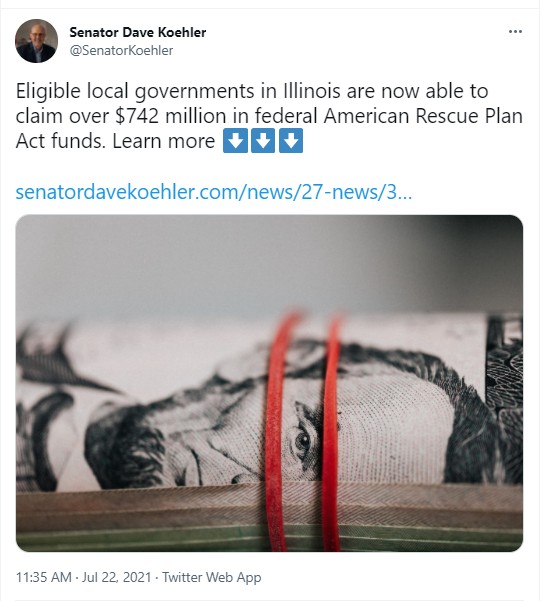The height and width of the screenshot is (601, 542).
Task: Open the Senator Dave Koehler display name
Action: [138, 33]
